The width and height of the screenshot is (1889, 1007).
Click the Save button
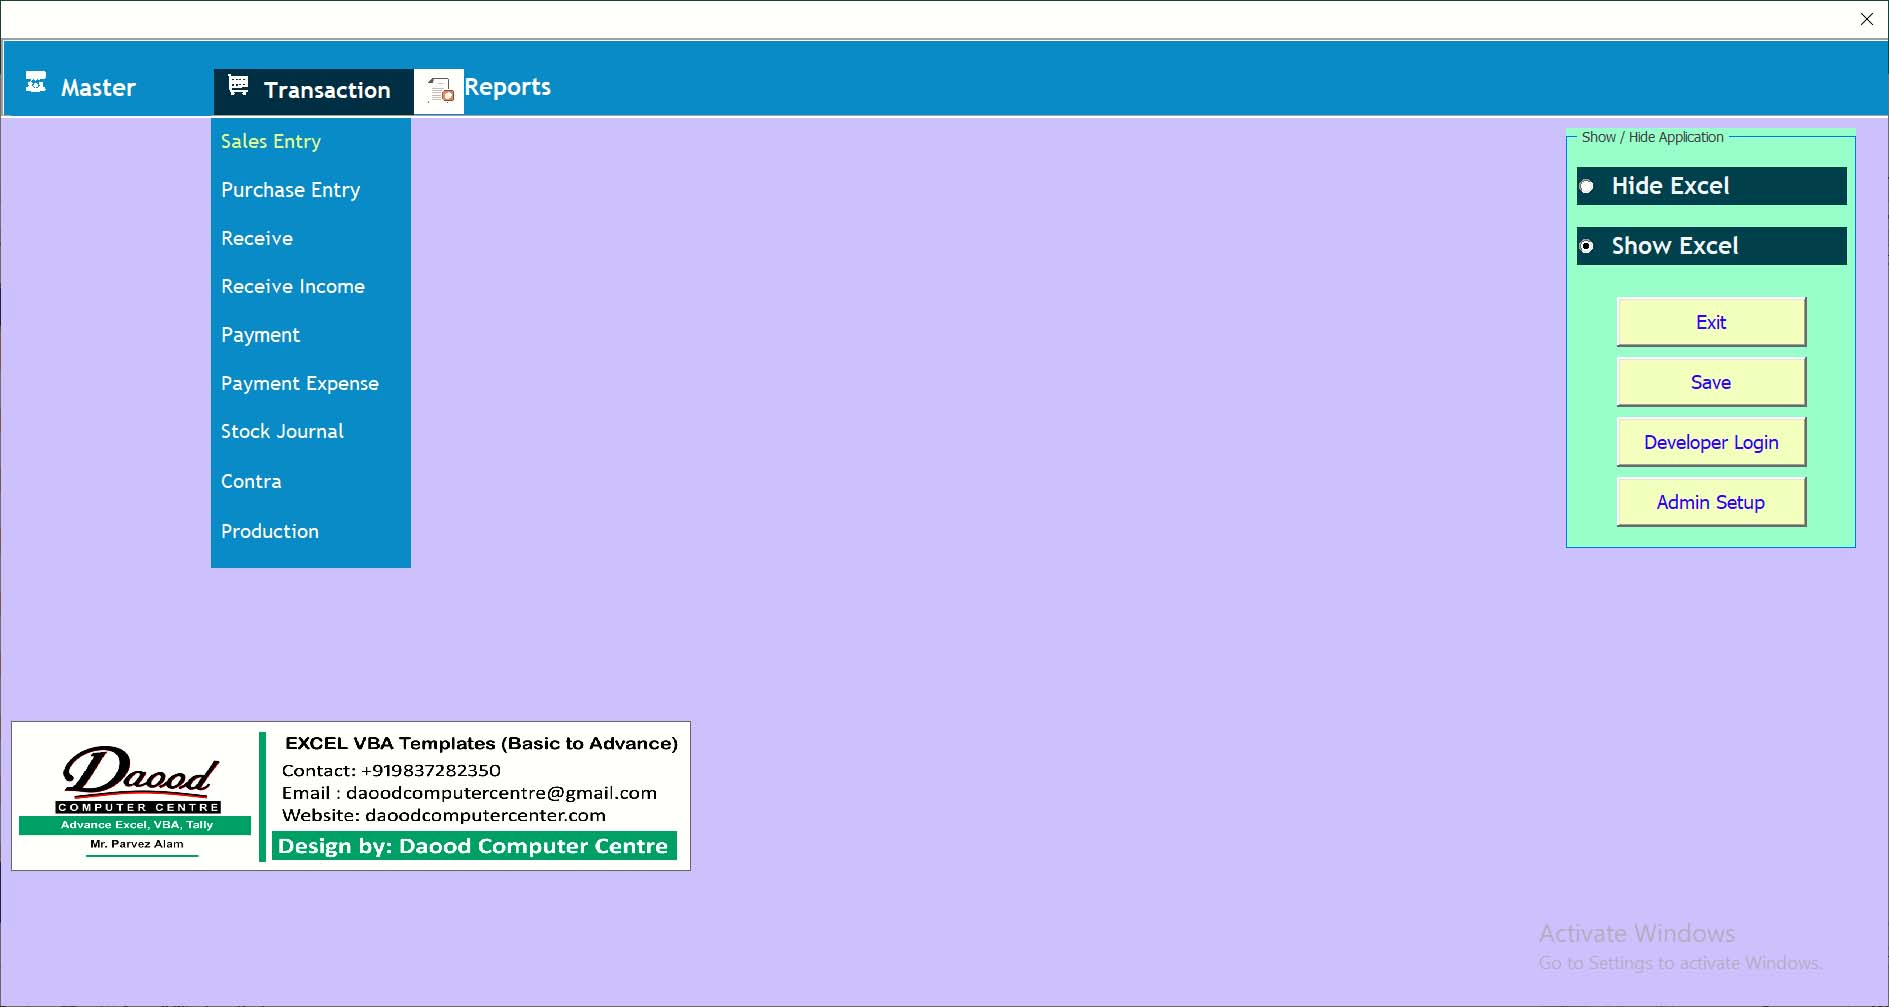pos(1710,382)
